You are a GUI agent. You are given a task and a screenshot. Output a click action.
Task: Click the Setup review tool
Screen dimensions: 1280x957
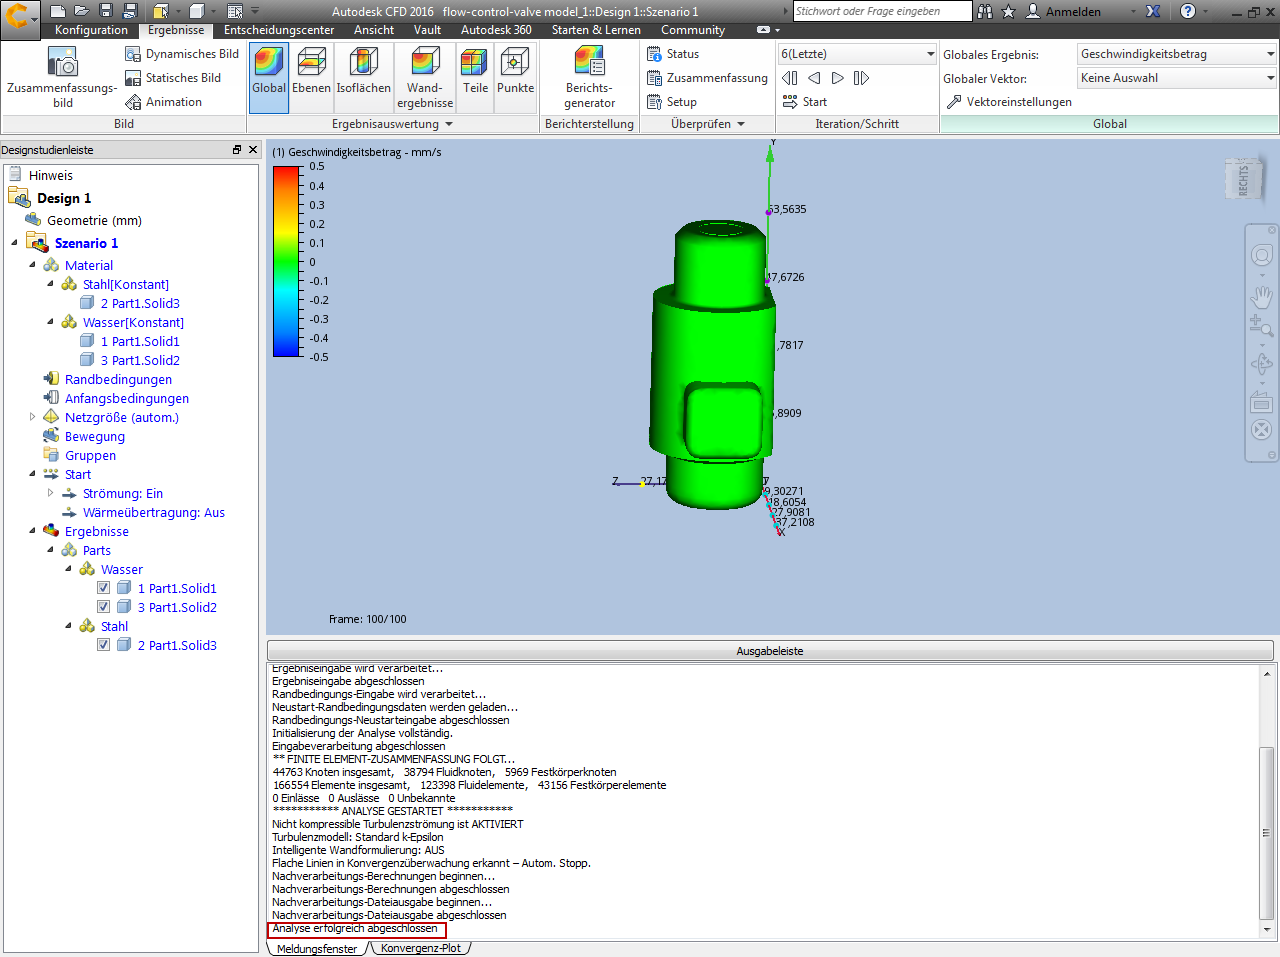coord(672,102)
